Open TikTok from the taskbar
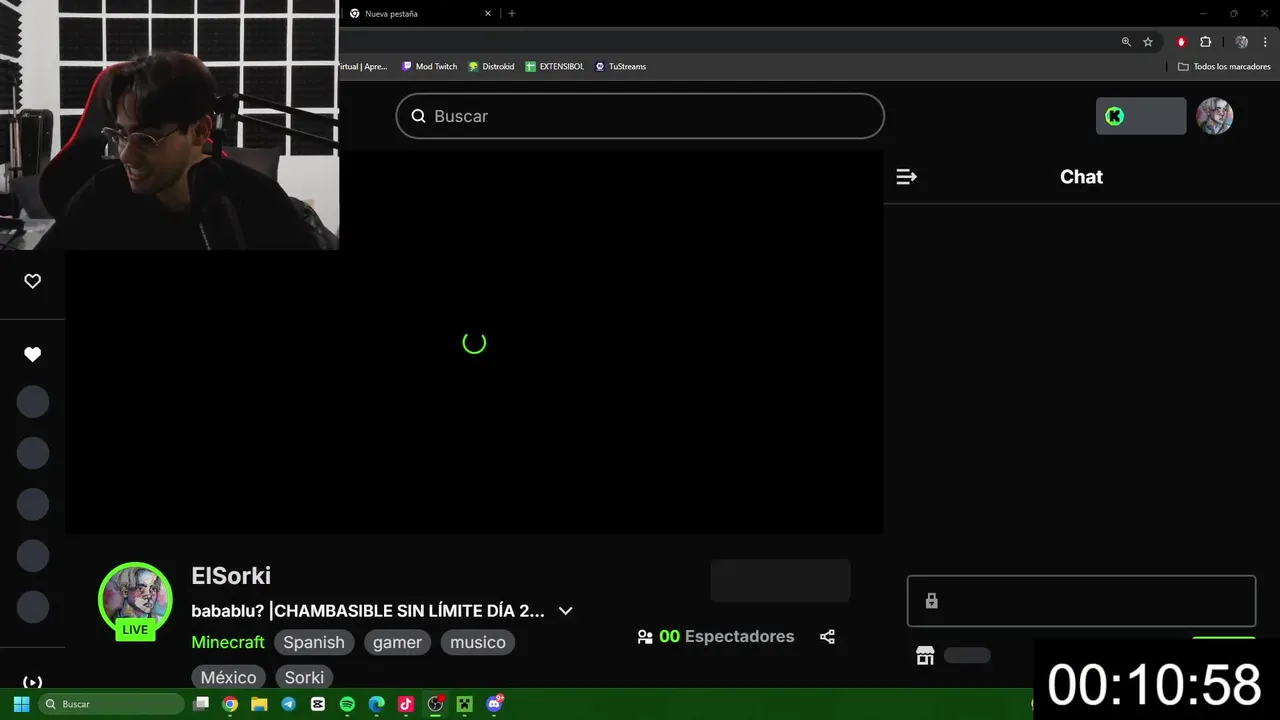 (x=405, y=704)
